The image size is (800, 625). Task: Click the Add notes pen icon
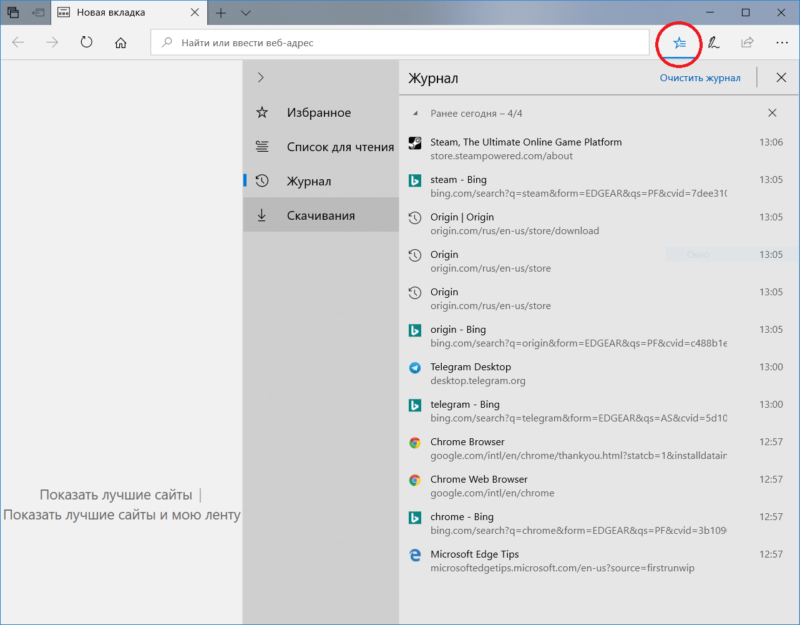click(x=713, y=43)
